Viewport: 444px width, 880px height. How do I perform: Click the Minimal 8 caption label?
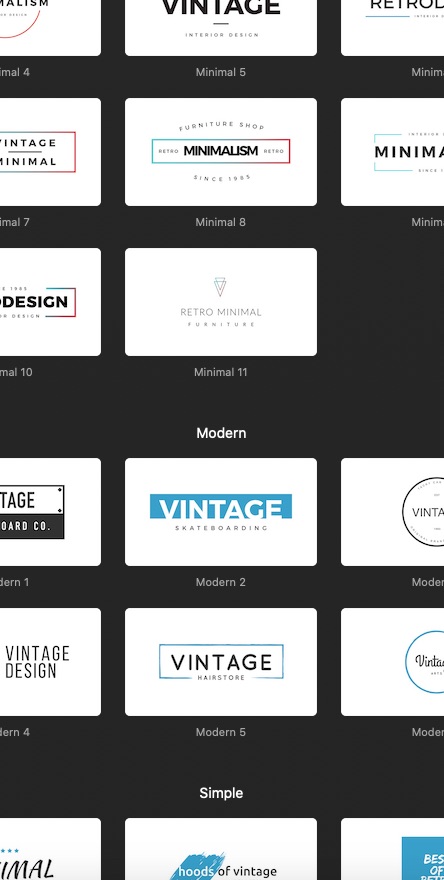(221, 222)
